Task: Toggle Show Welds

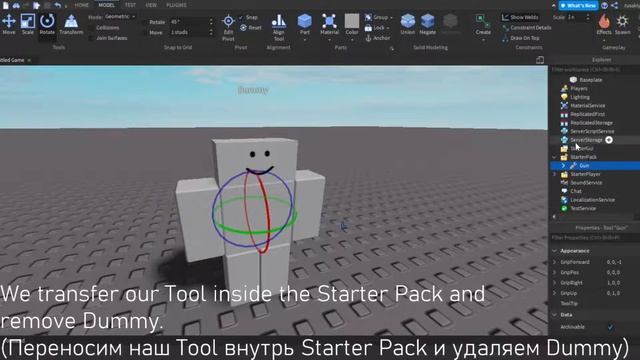Action: (x=520, y=17)
